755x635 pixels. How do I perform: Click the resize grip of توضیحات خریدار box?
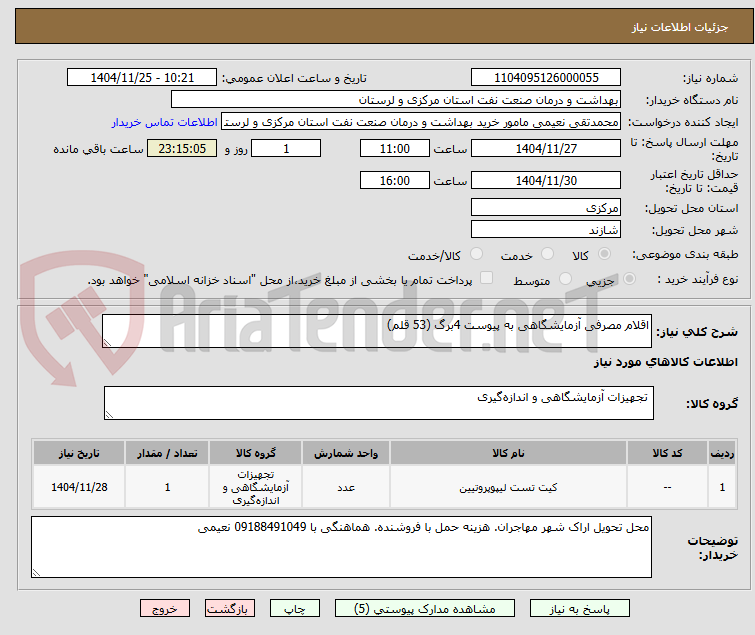(x=36, y=573)
